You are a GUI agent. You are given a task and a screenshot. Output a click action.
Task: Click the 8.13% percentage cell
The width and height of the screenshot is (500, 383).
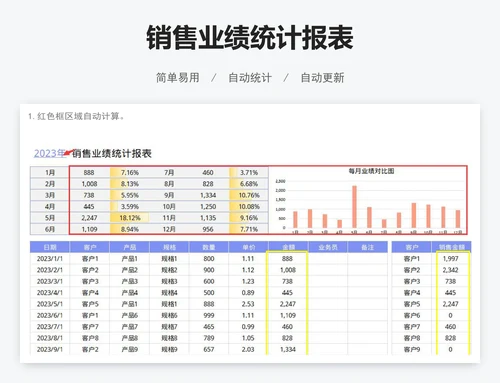130,184
